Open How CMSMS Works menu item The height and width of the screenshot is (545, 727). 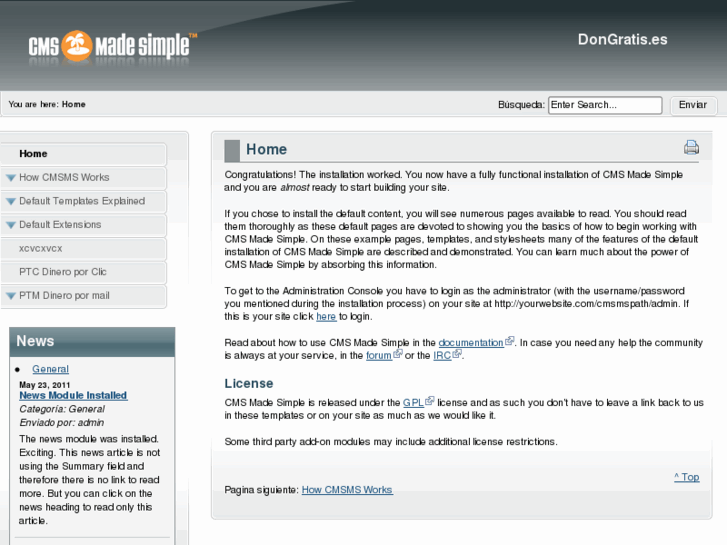pos(83,178)
